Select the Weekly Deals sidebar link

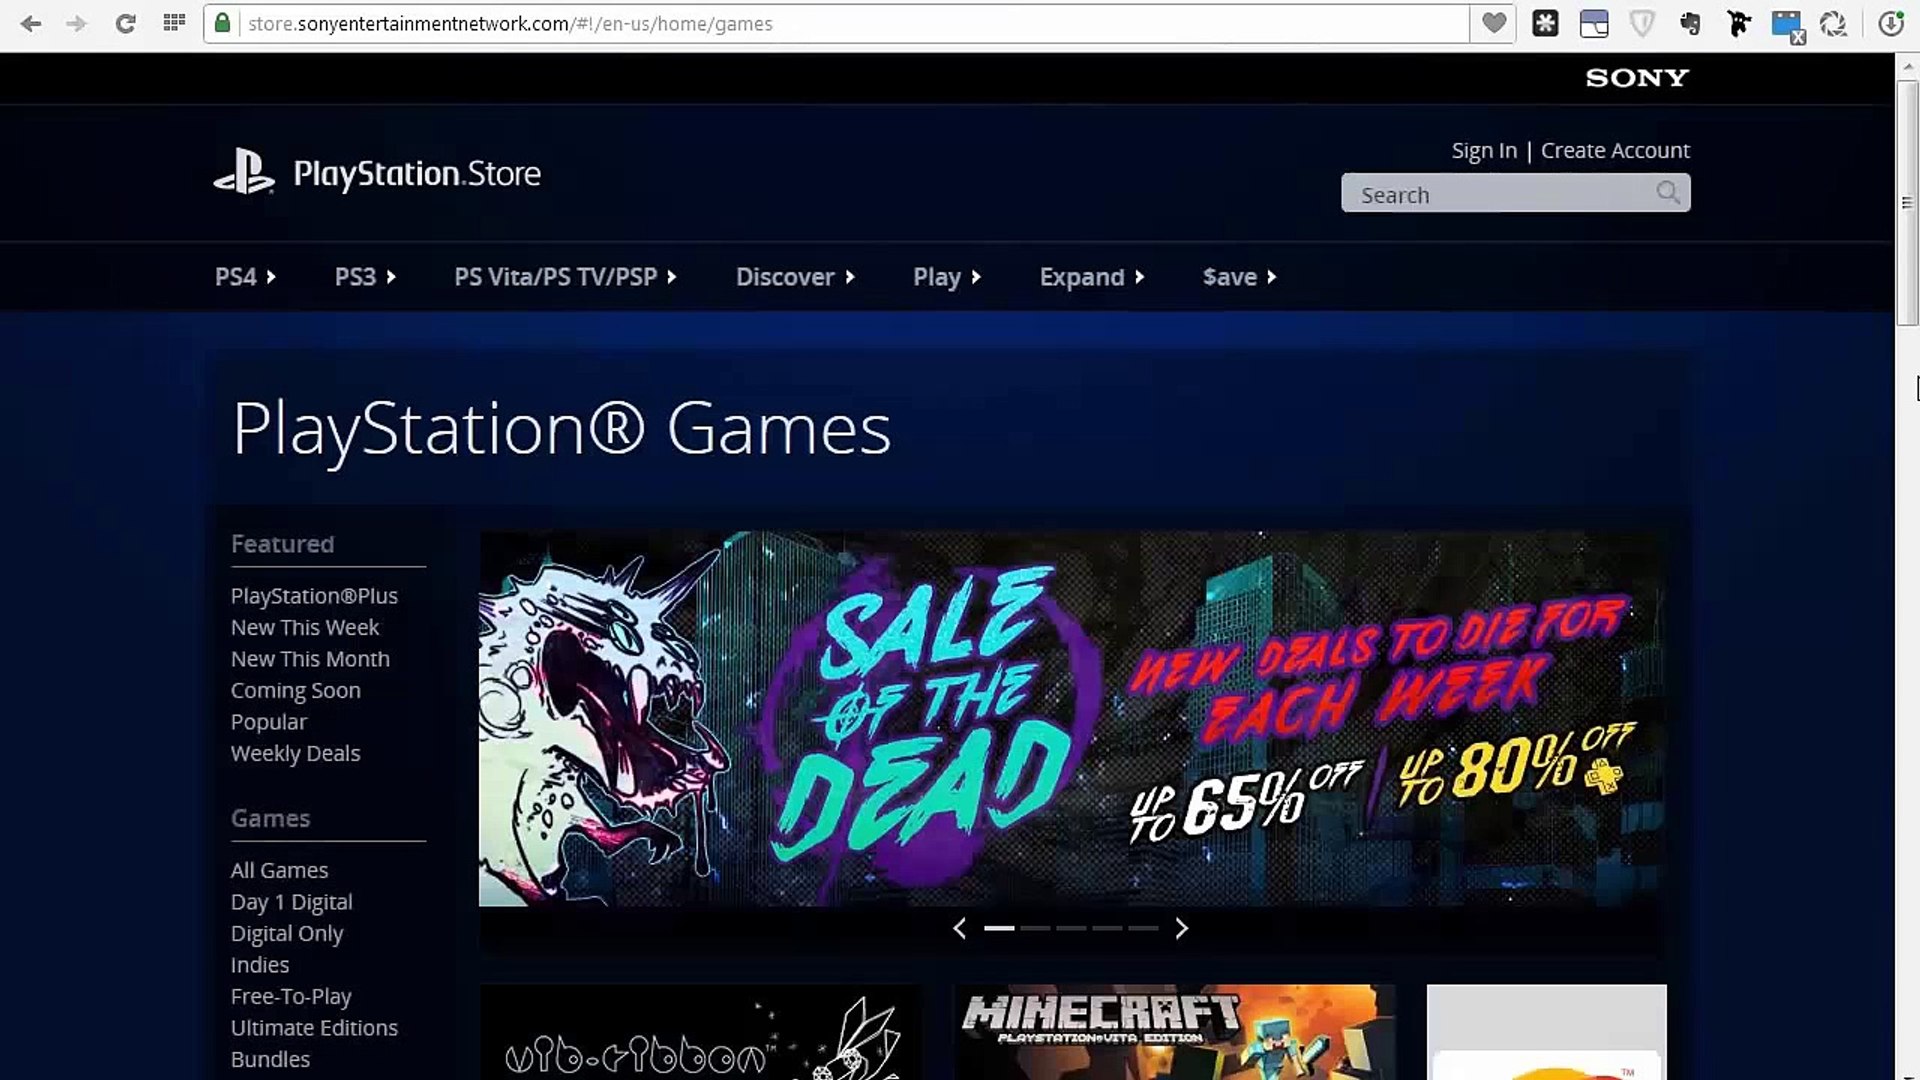295,753
